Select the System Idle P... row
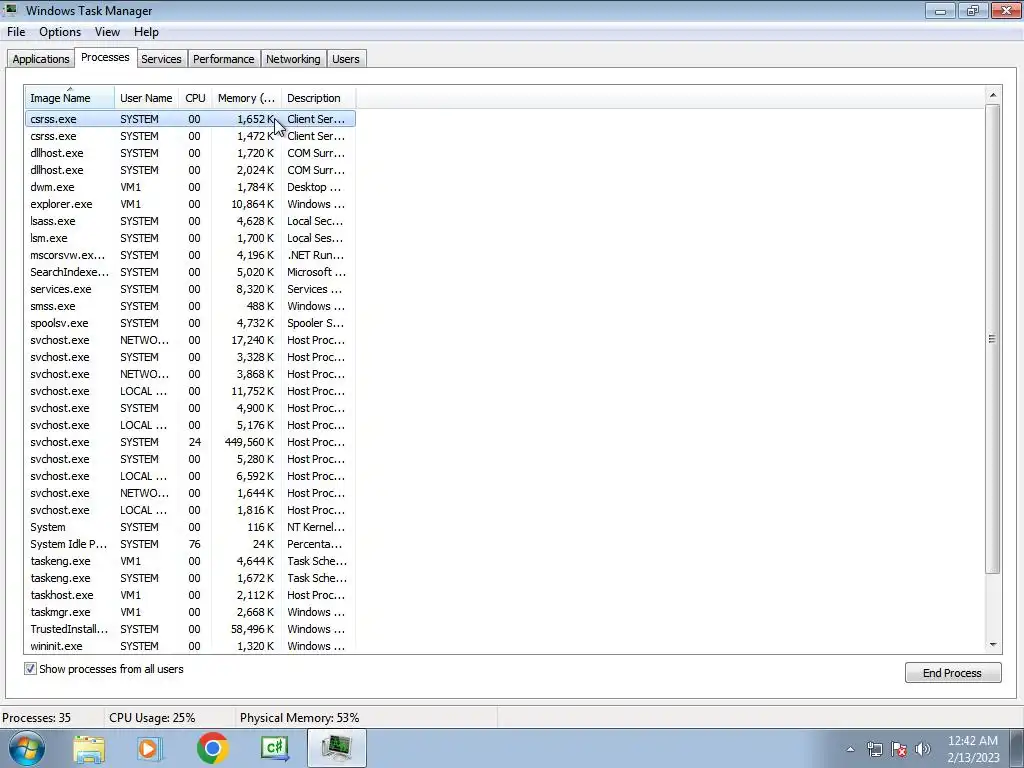 [x=190, y=543]
